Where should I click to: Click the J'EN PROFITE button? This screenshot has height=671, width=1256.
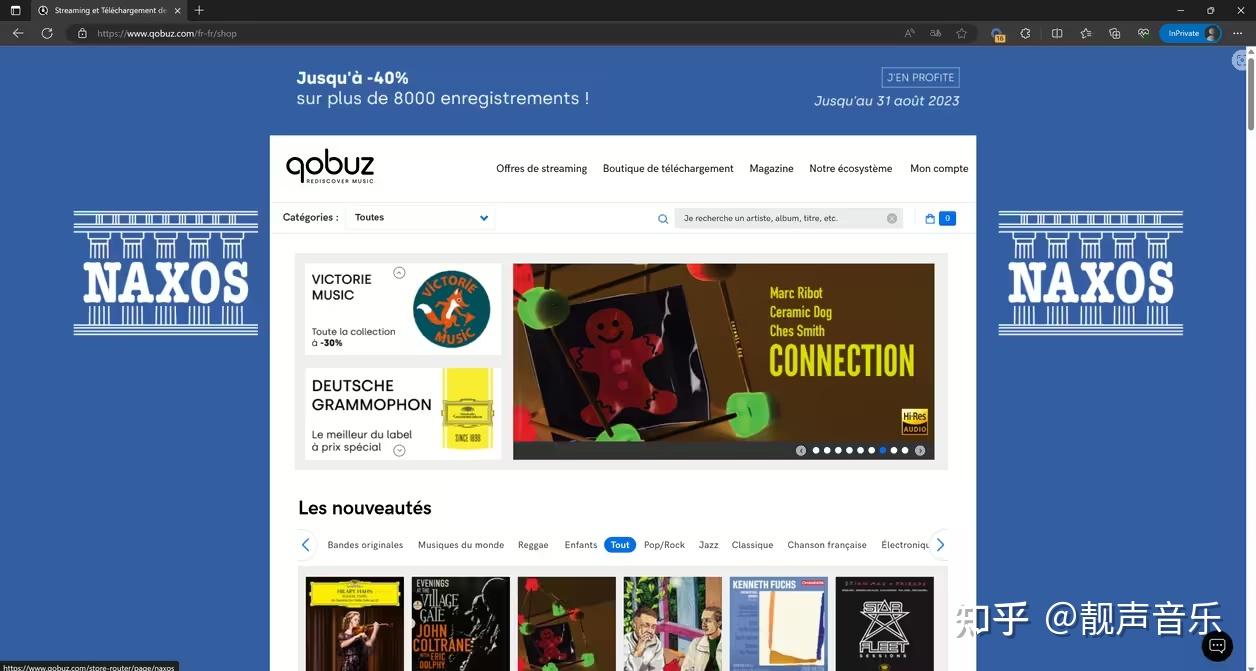tap(921, 77)
